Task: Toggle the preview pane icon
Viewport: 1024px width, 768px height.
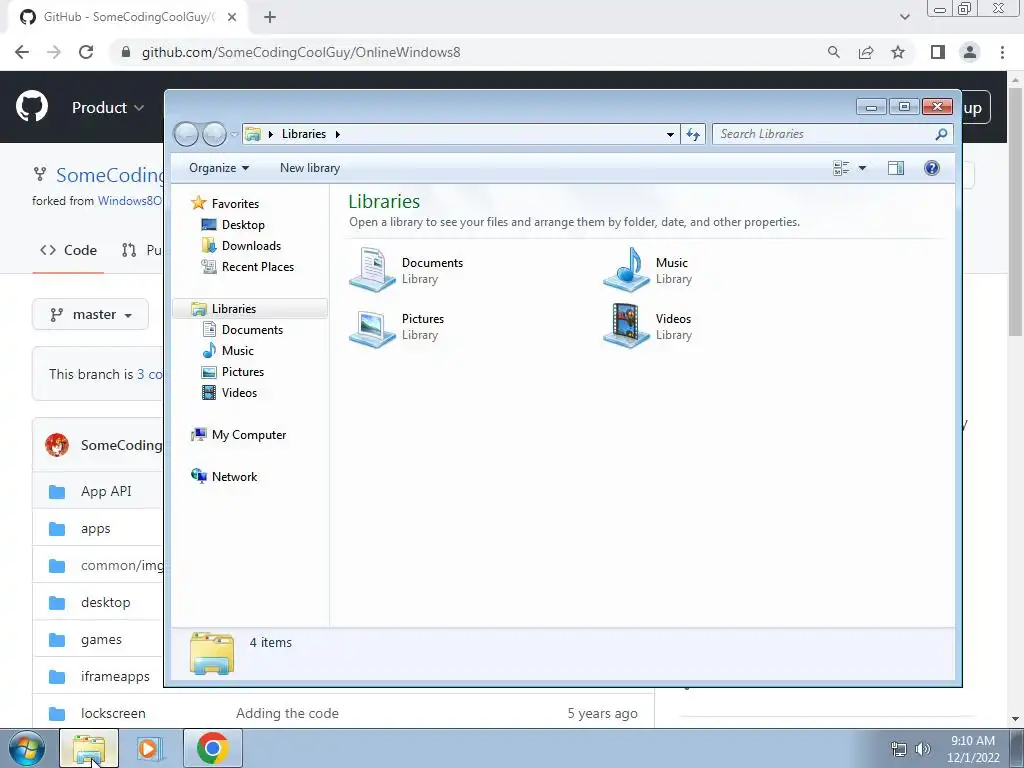Action: (x=896, y=168)
